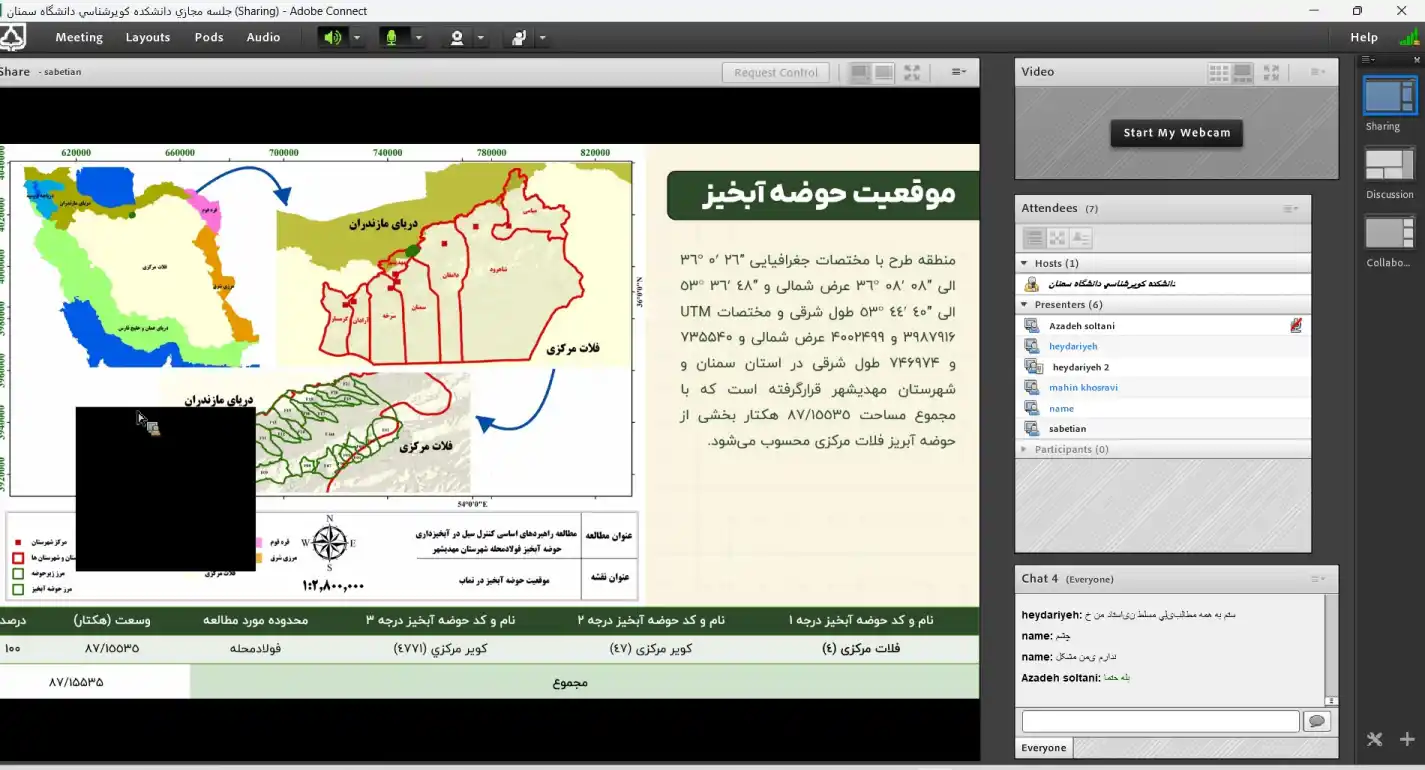Select the Everyone chat tab
The height and width of the screenshot is (770, 1425).
pyautogui.click(x=1043, y=748)
